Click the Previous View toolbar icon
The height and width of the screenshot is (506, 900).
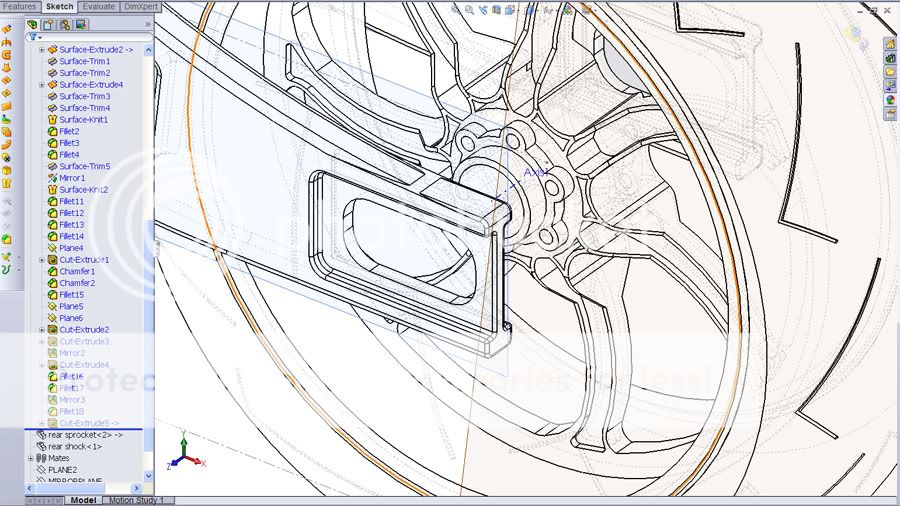coord(483,9)
